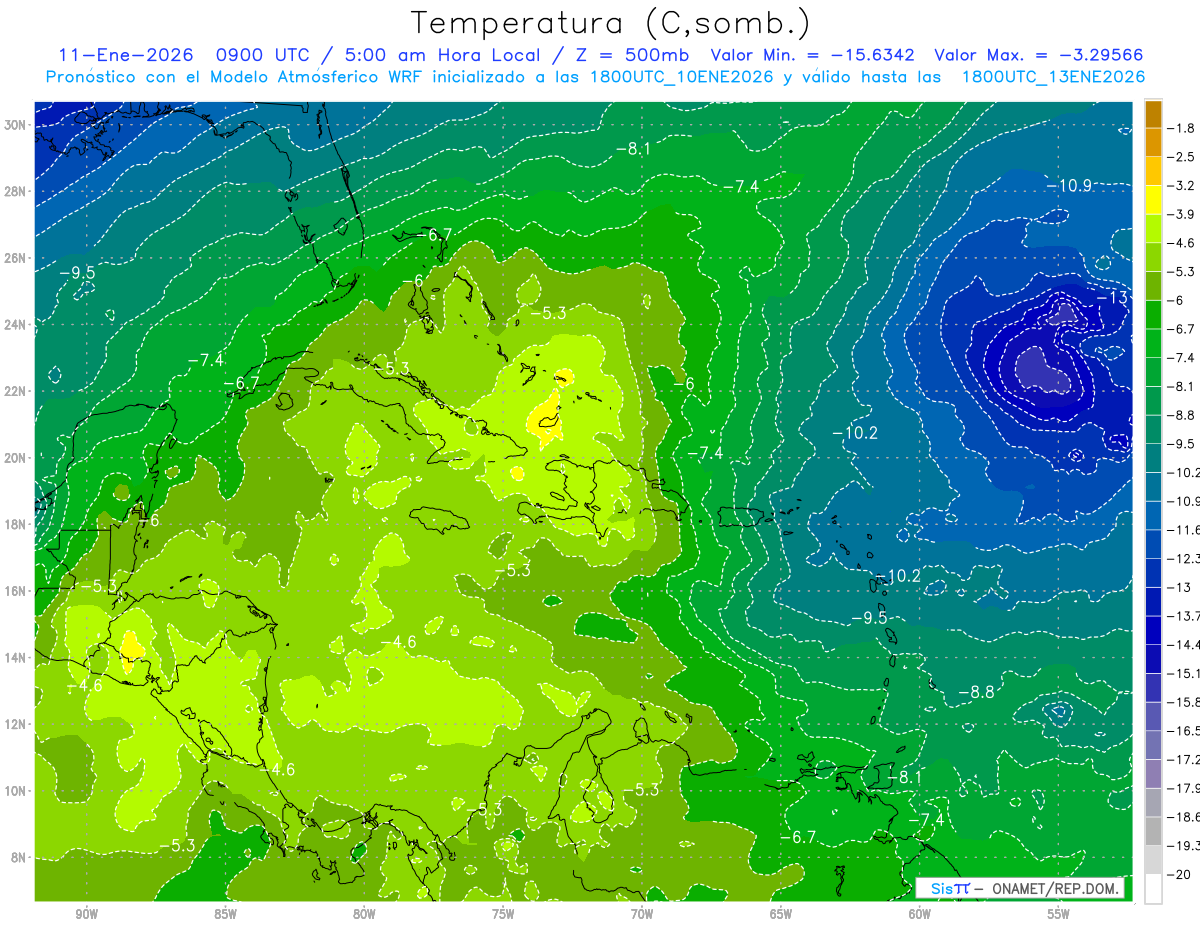
Task: Click the orange legend swatch between -2.5 and -3.2
Action: pos(1153,171)
